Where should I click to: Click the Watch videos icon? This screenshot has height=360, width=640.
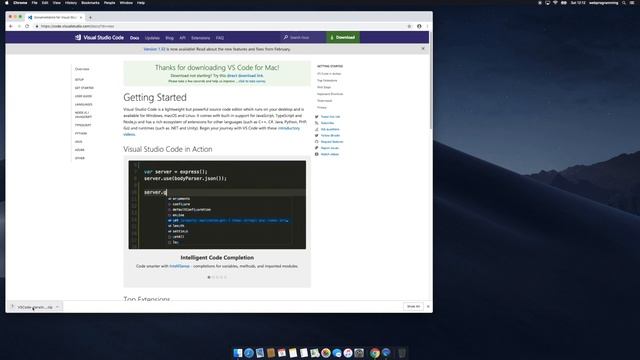[x=317, y=154]
